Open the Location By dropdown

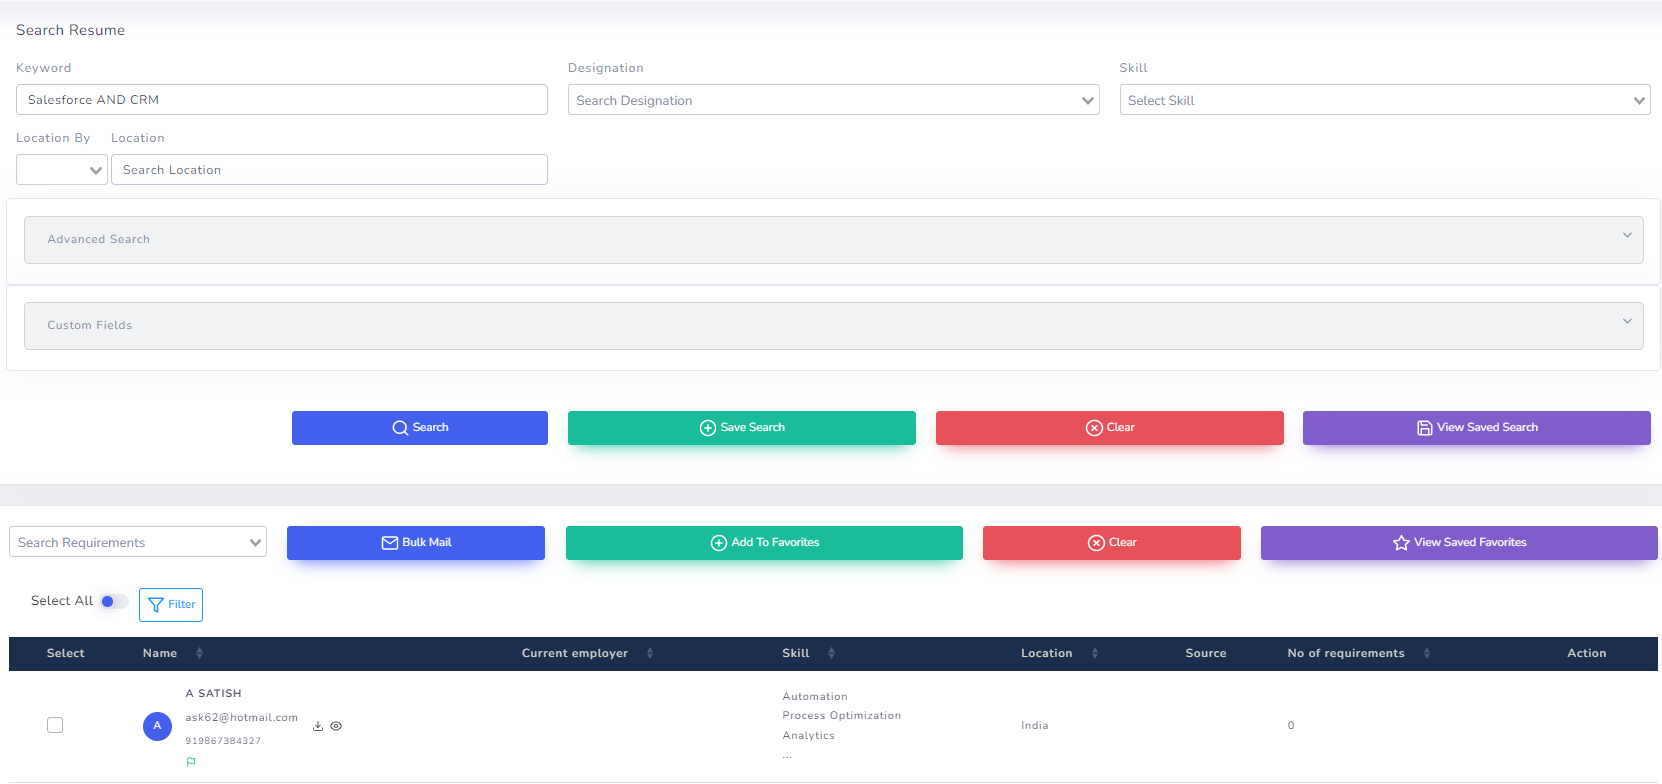pos(62,170)
